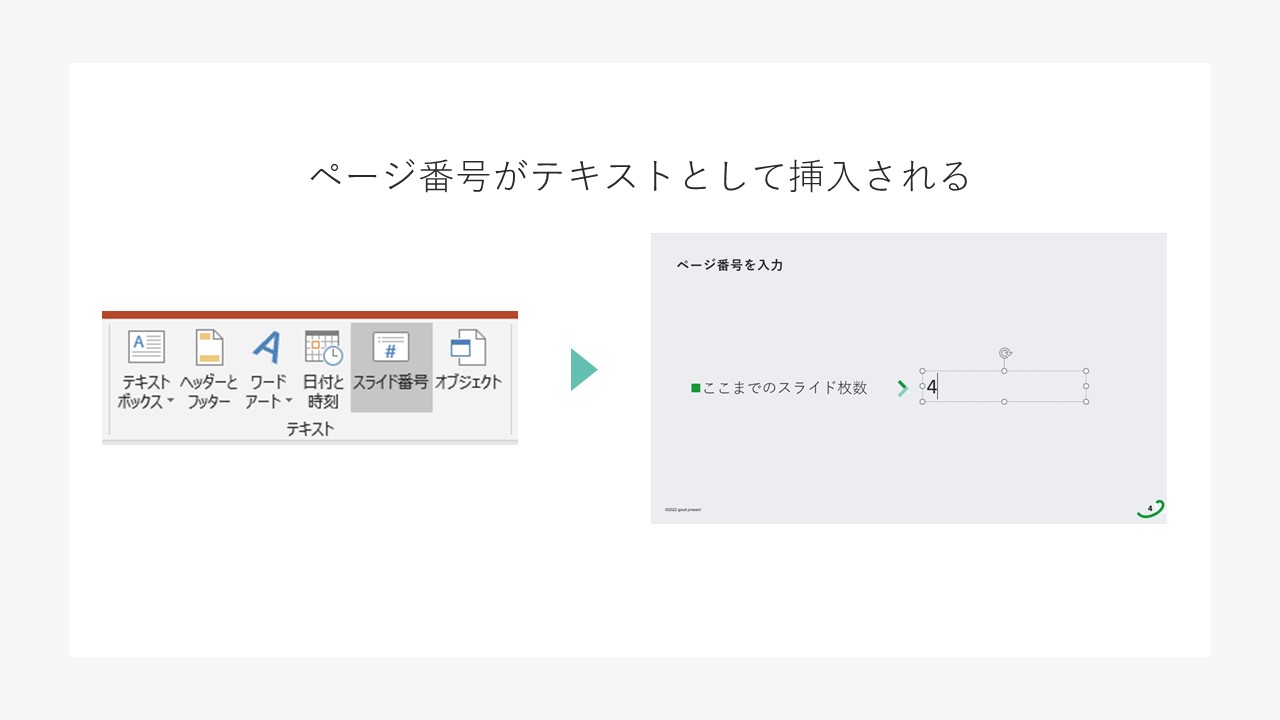Image resolution: width=1280 pixels, height=720 pixels.
Task: Select the ここまでのスライド枚数 text
Action: point(785,388)
